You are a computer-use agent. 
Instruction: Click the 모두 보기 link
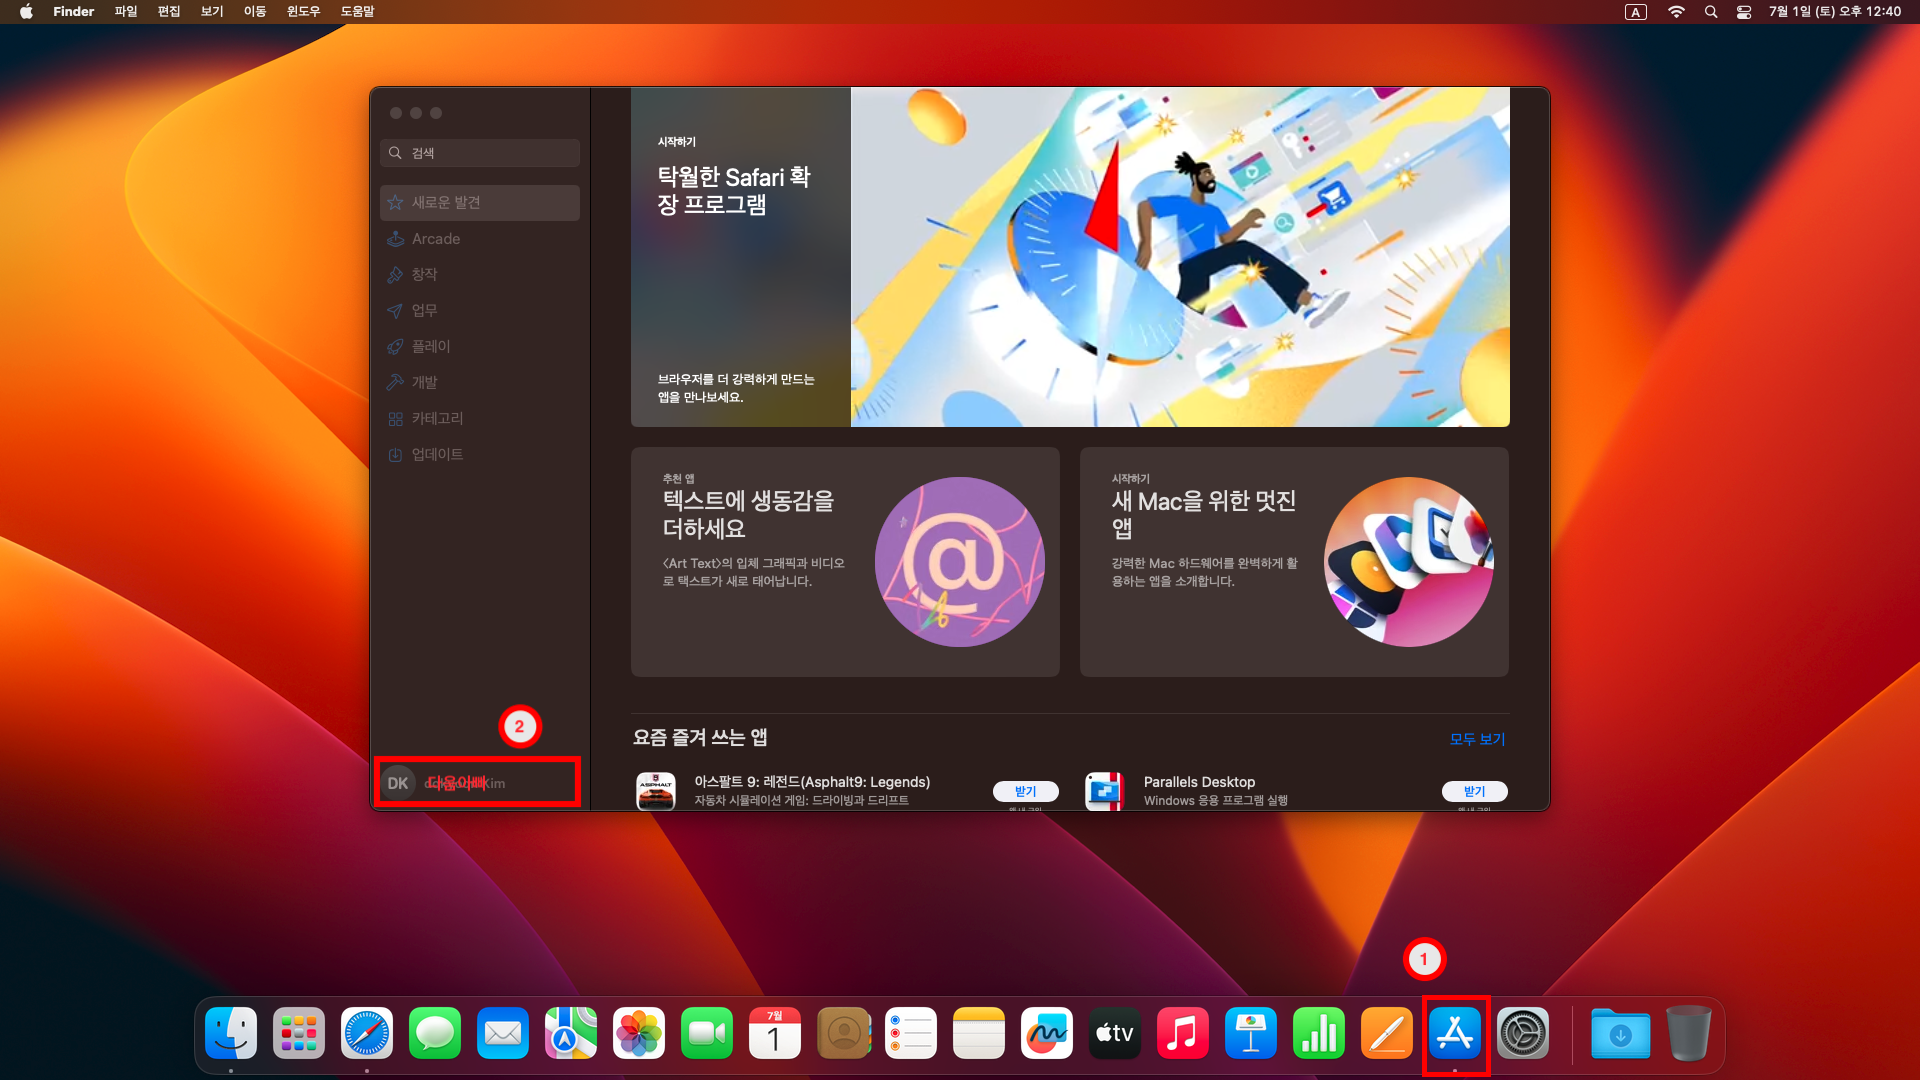coord(1477,739)
